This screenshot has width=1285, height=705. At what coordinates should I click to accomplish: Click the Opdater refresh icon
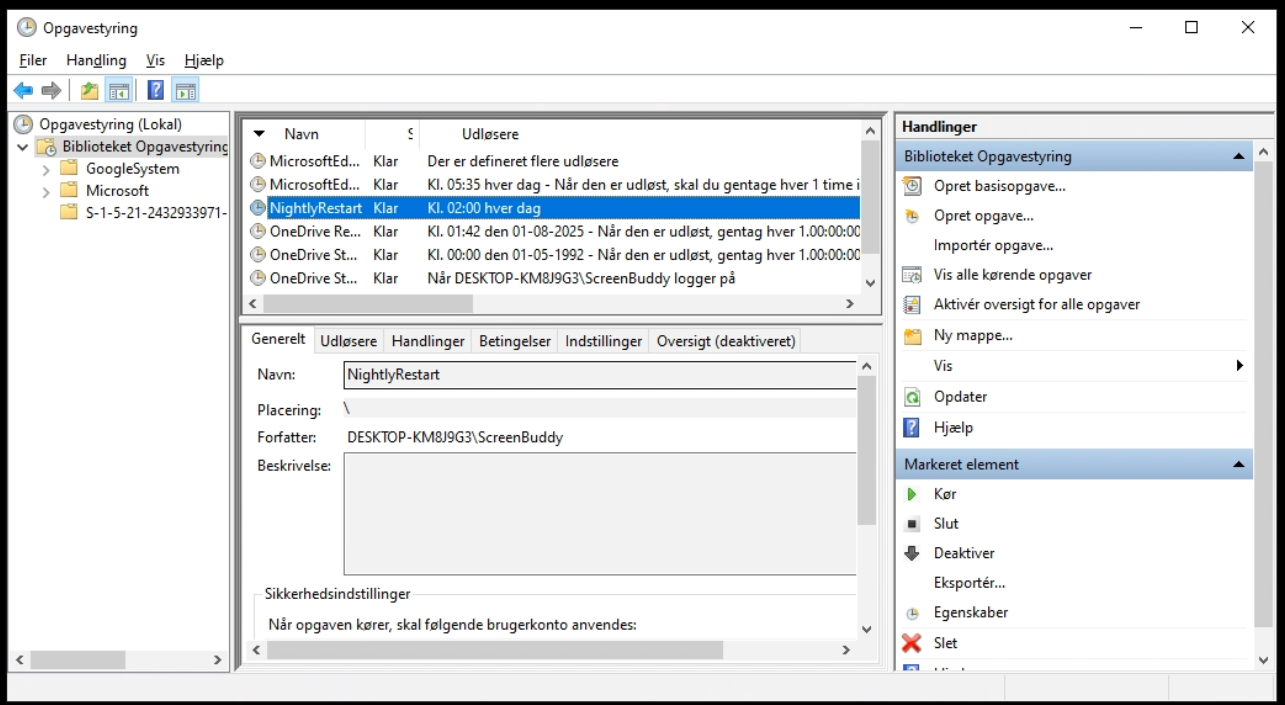(x=911, y=397)
